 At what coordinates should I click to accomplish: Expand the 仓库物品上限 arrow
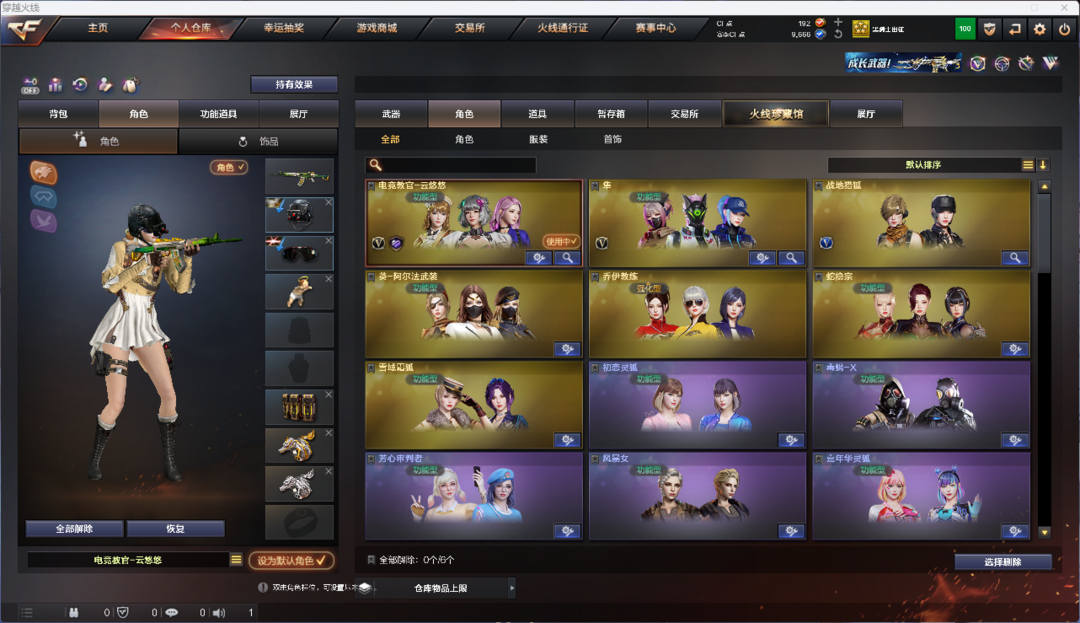(512, 588)
